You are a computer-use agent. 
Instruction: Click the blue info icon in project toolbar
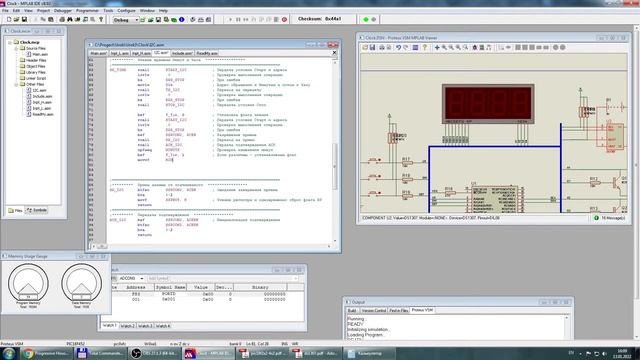pos(182,19)
